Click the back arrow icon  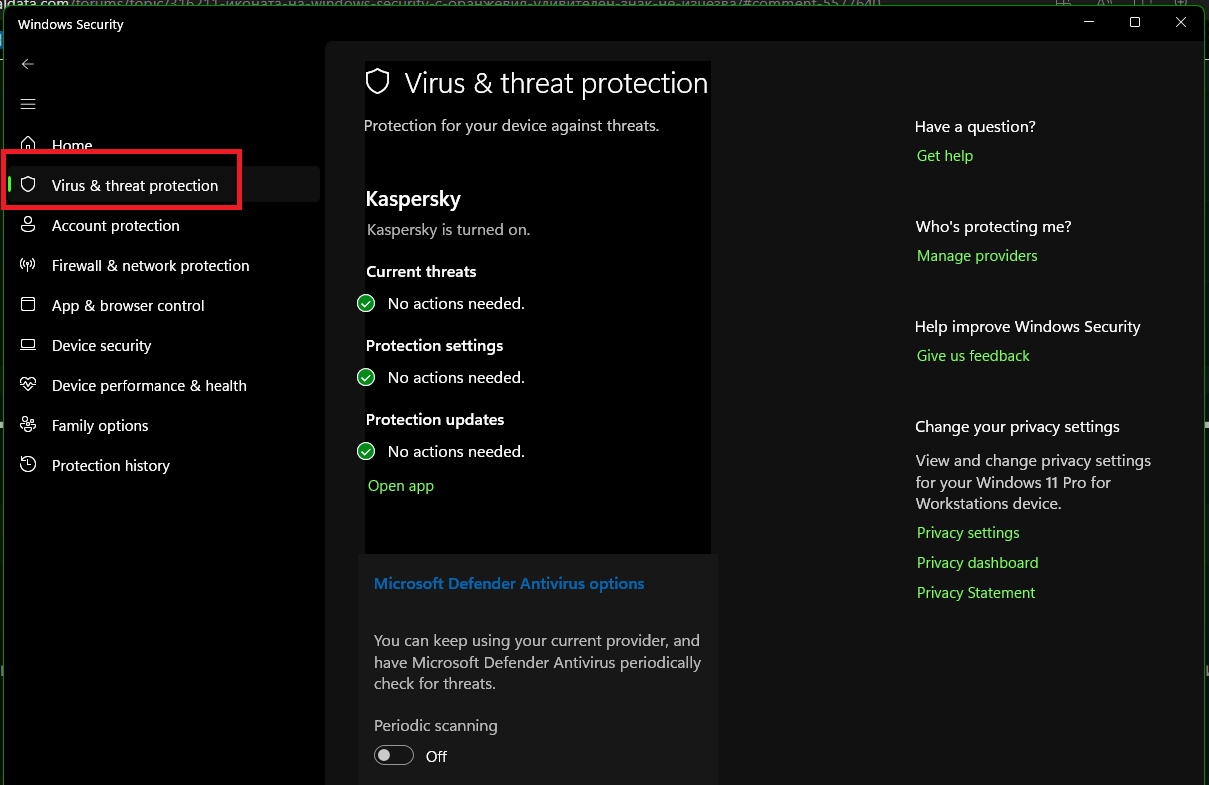tap(28, 64)
